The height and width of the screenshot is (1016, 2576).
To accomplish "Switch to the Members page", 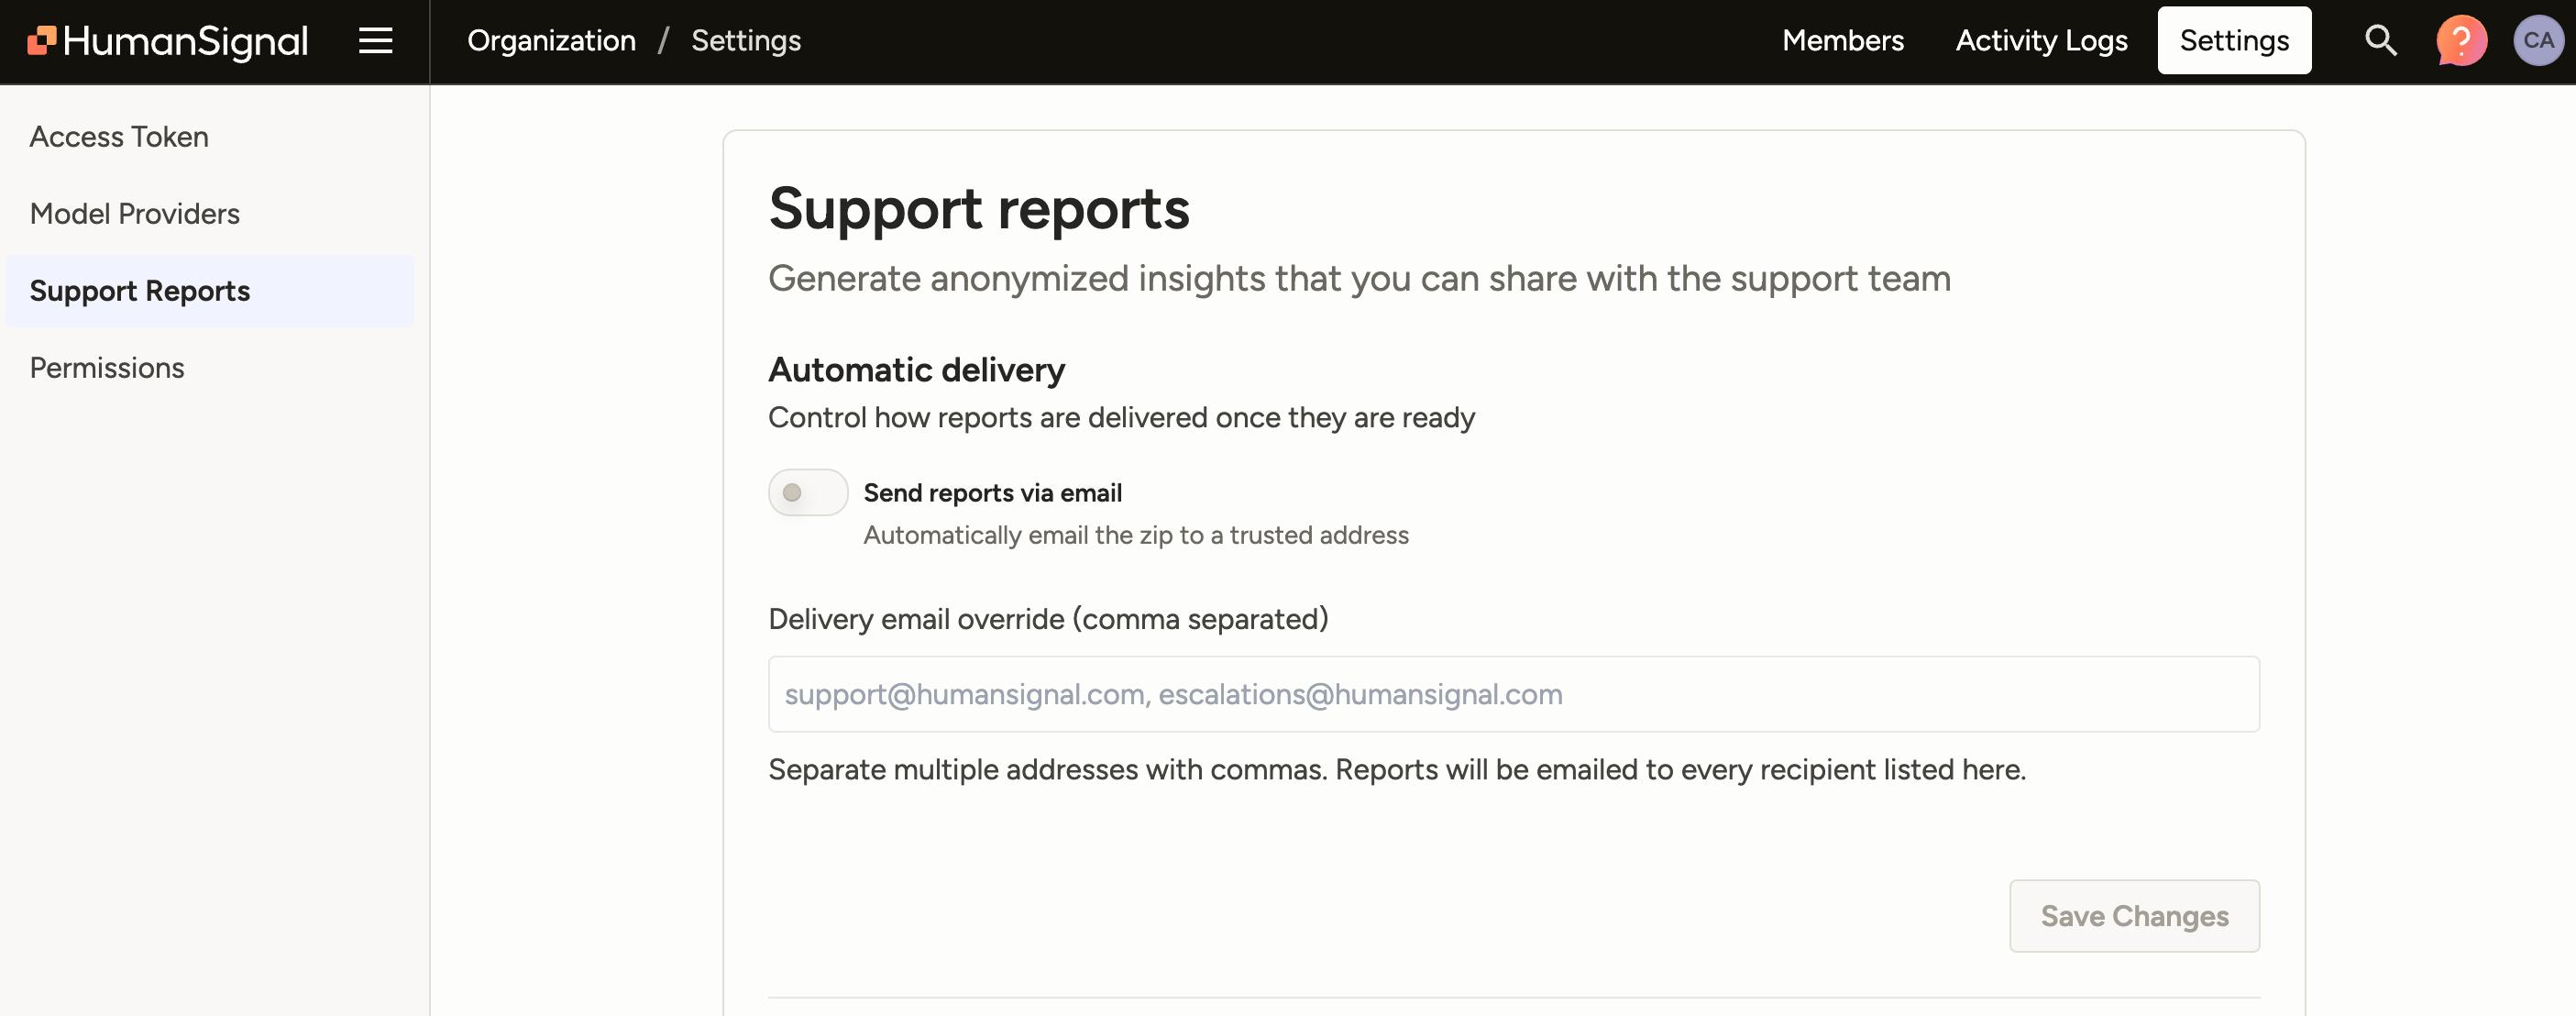I will pyautogui.click(x=1843, y=40).
